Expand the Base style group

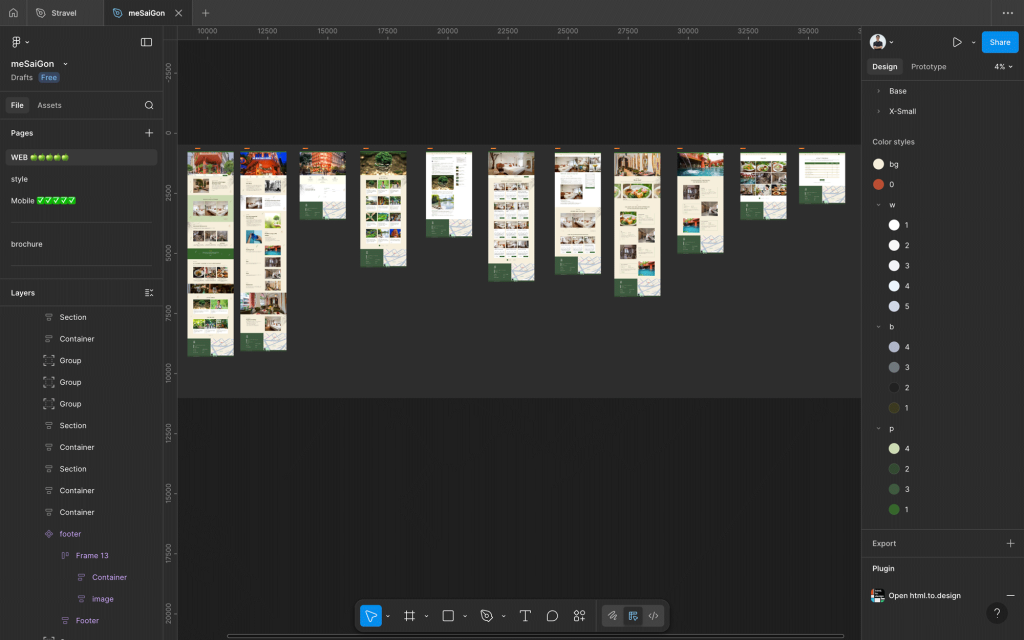(878, 91)
